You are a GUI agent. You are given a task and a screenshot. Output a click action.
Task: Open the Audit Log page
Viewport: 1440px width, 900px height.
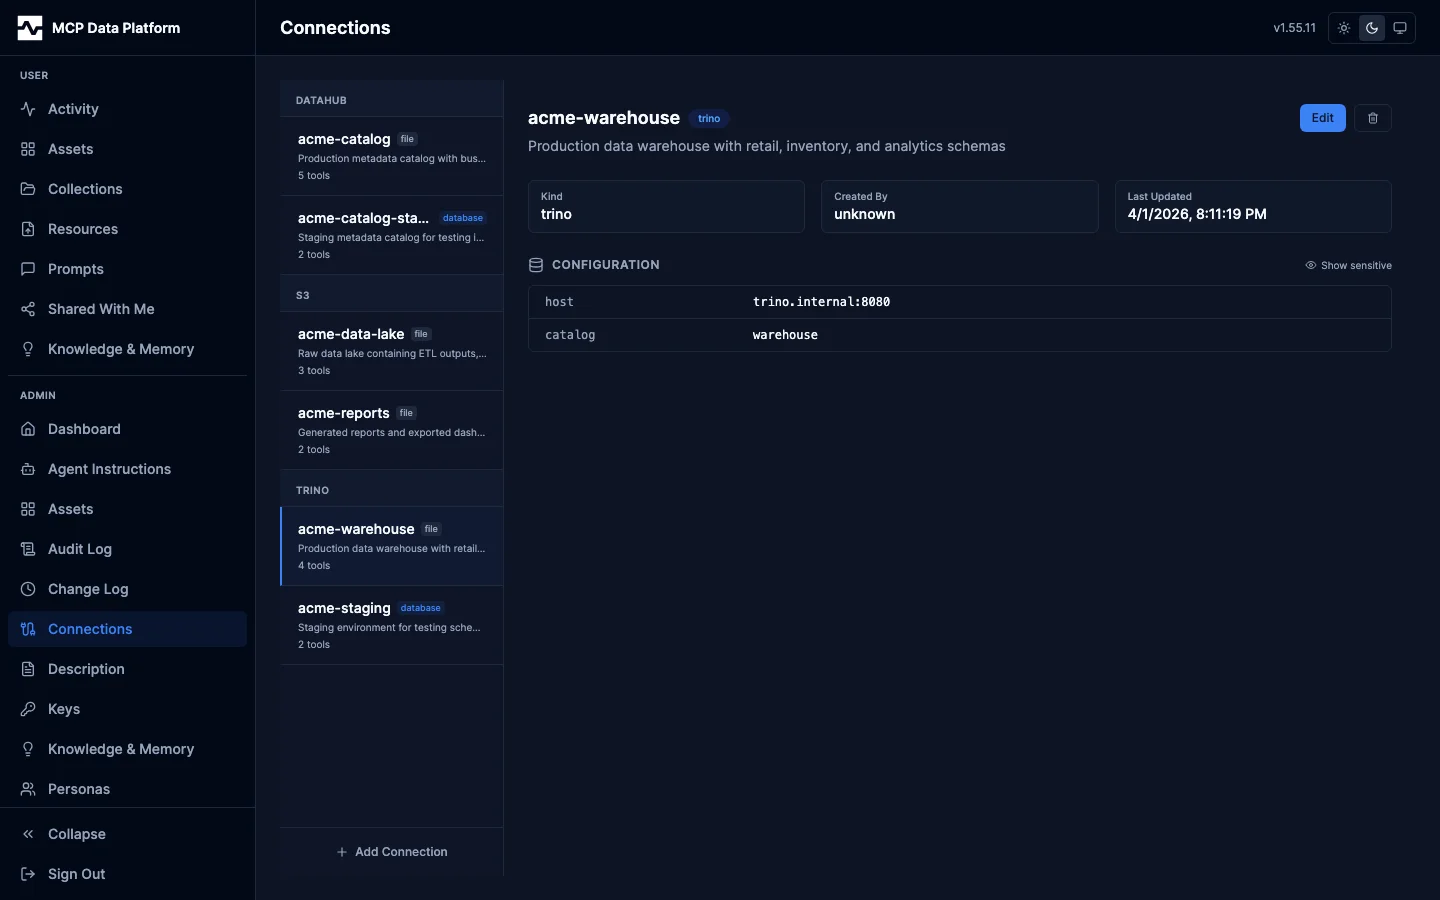pyautogui.click(x=80, y=549)
